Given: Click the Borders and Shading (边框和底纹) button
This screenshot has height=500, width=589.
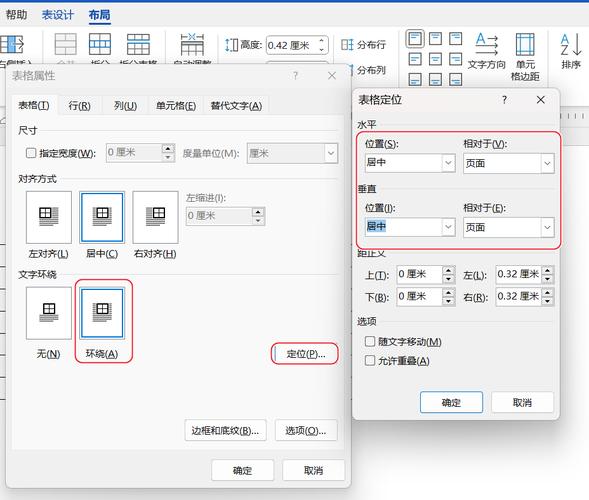Looking at the screenshot, I should [225, 430].
